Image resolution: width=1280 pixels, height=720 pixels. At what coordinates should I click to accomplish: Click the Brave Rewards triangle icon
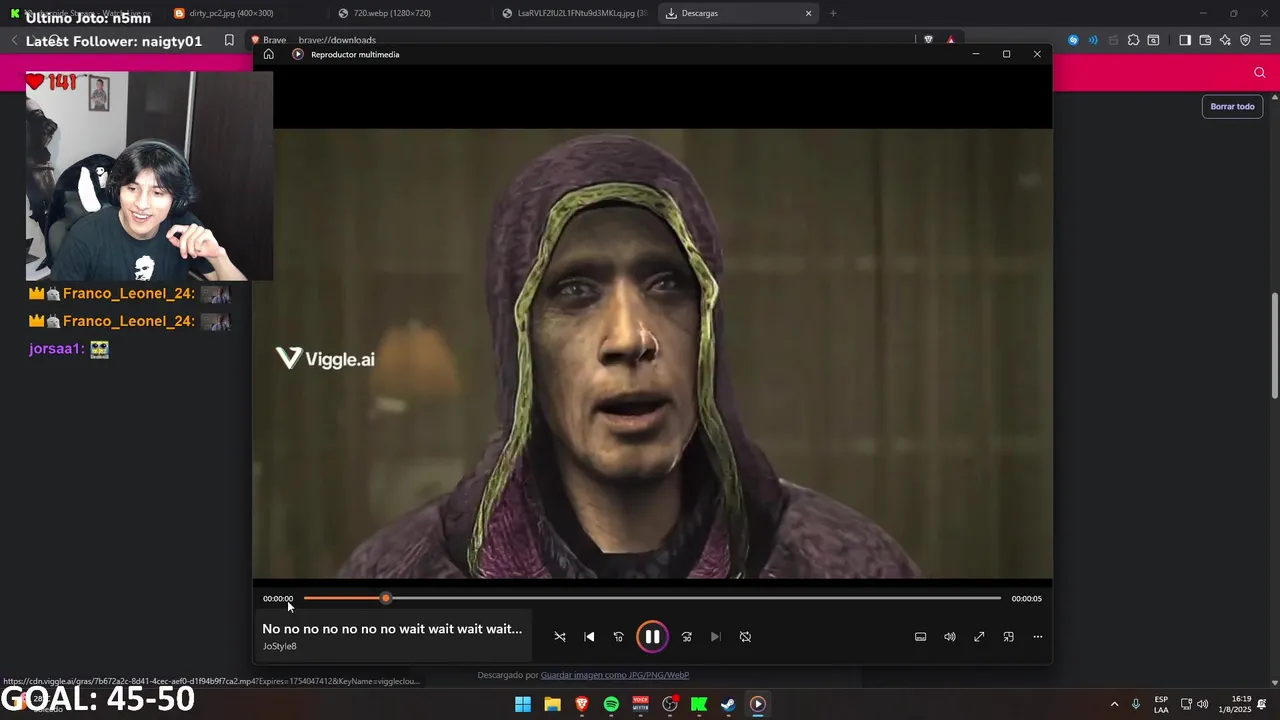point(950,40)
